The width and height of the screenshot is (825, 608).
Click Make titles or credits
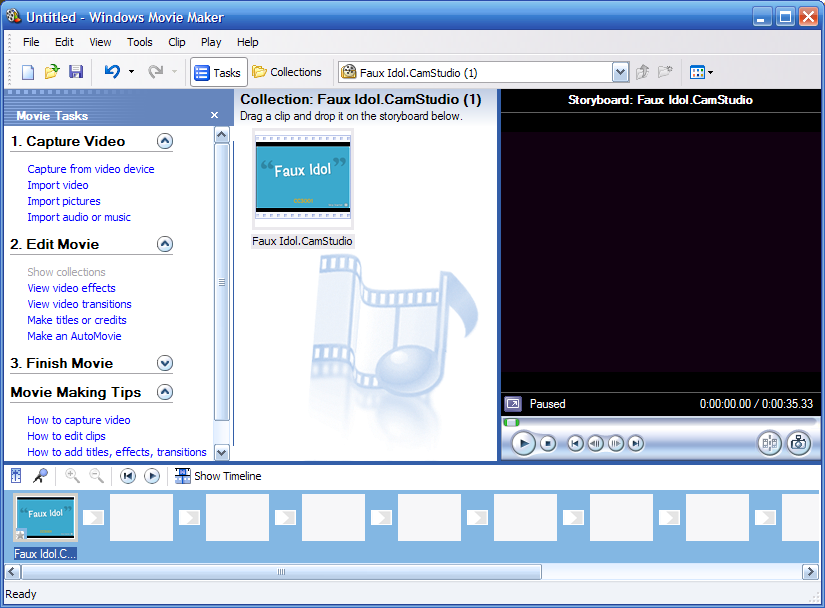click(77, 320)
